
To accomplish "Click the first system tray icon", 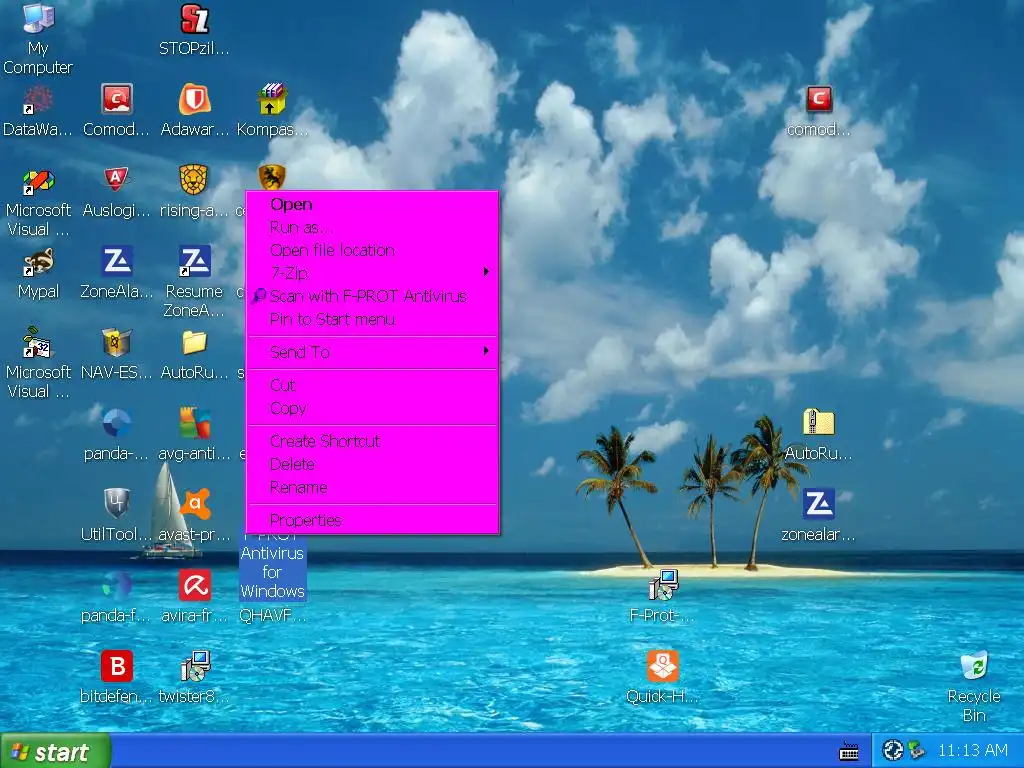I will coord(892,750).
